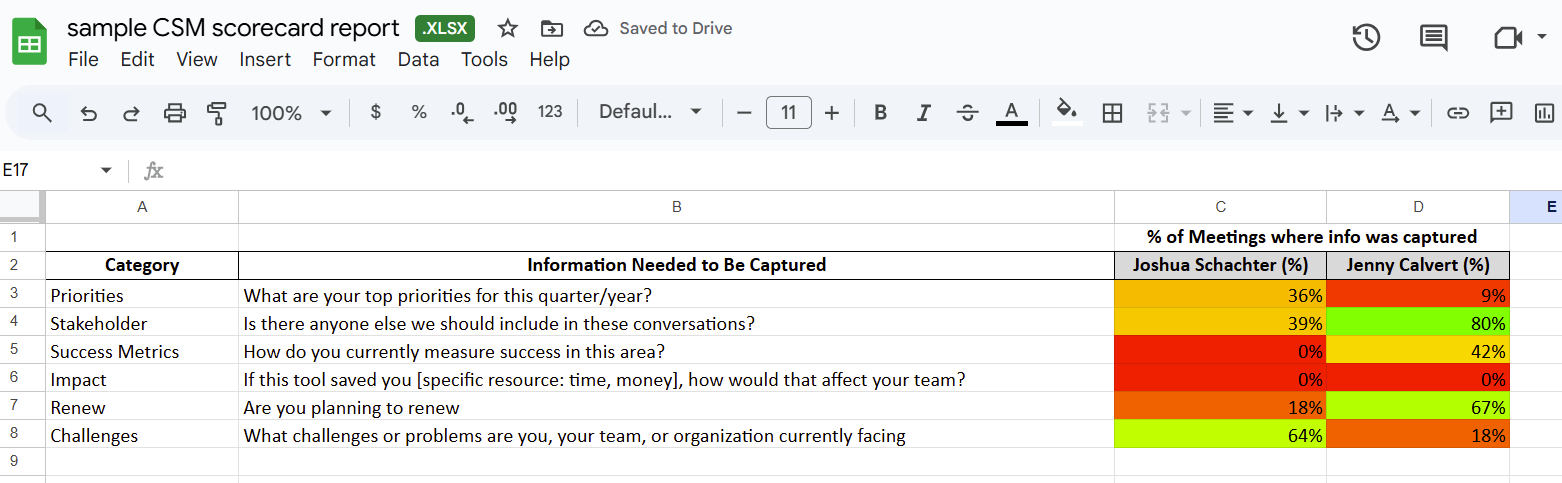Open the Data menu

[x=418, y=59]
